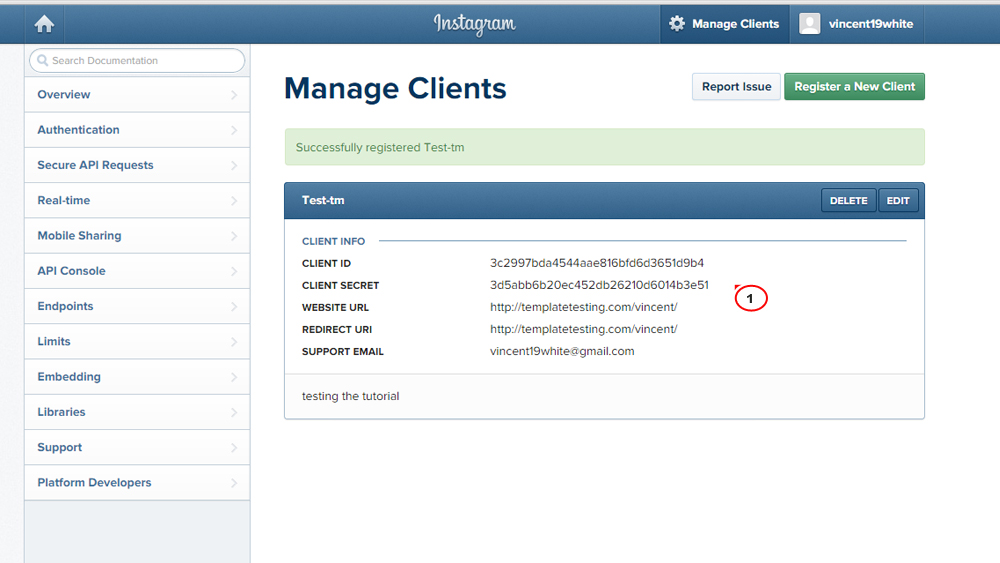Open the vincent19white account menu
The width and height of the screenshot is (1000, 563).
(x=857, y=24)
